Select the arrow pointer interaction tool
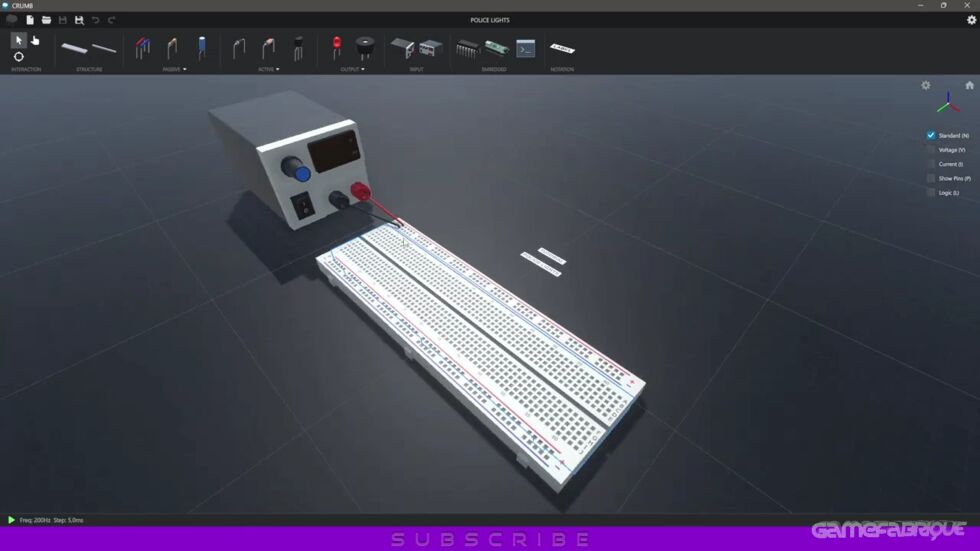Viewport: 980px width, 551px height. 19,40
